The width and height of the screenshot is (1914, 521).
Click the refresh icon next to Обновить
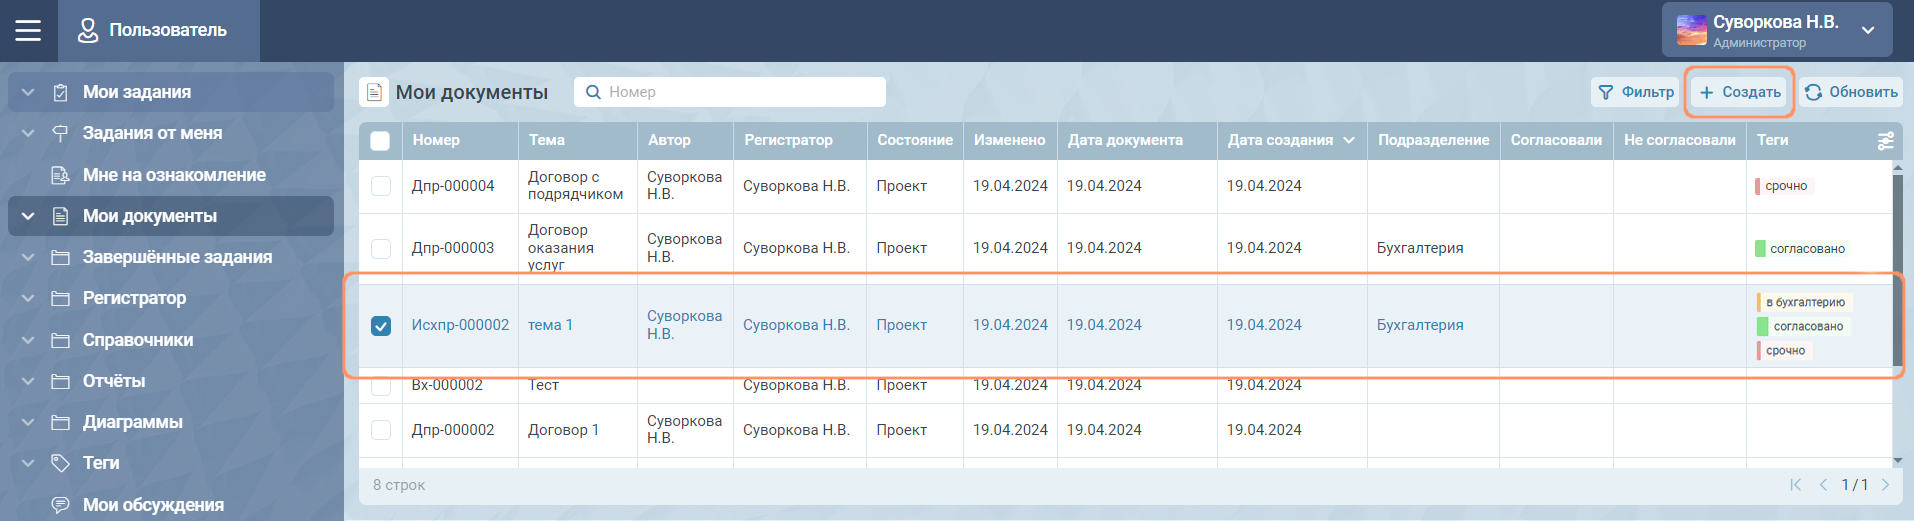[x=1813, y=92]
